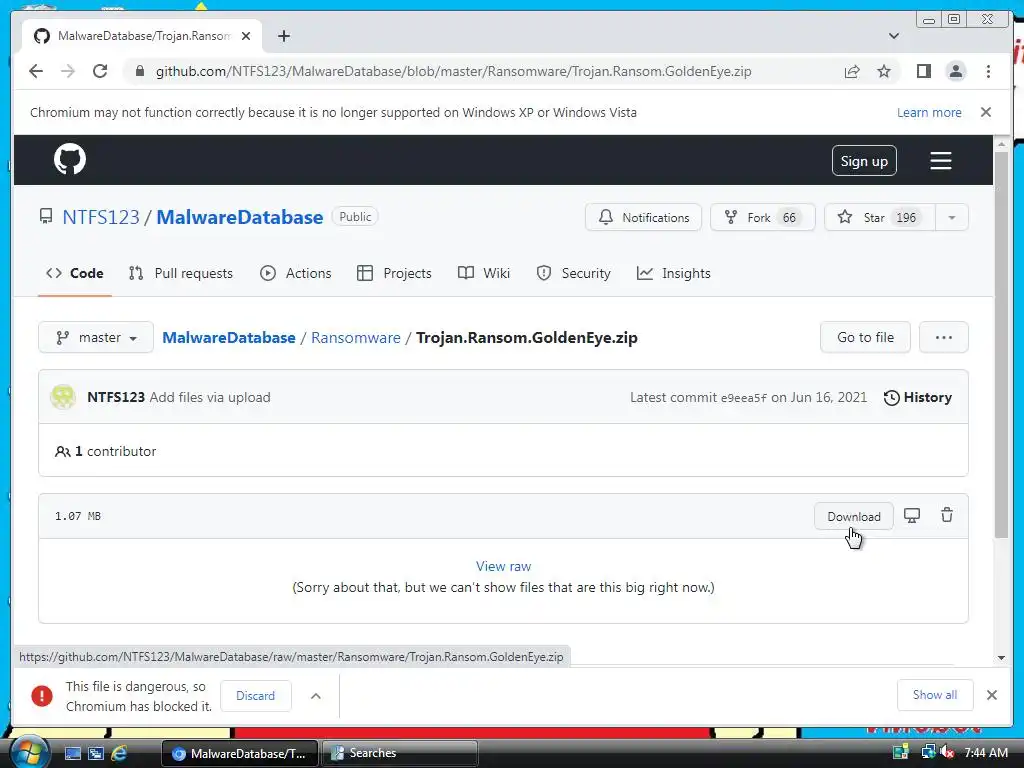1024x768 pixels.
Task: Click the share page icon in address bar
Action: 852,71
